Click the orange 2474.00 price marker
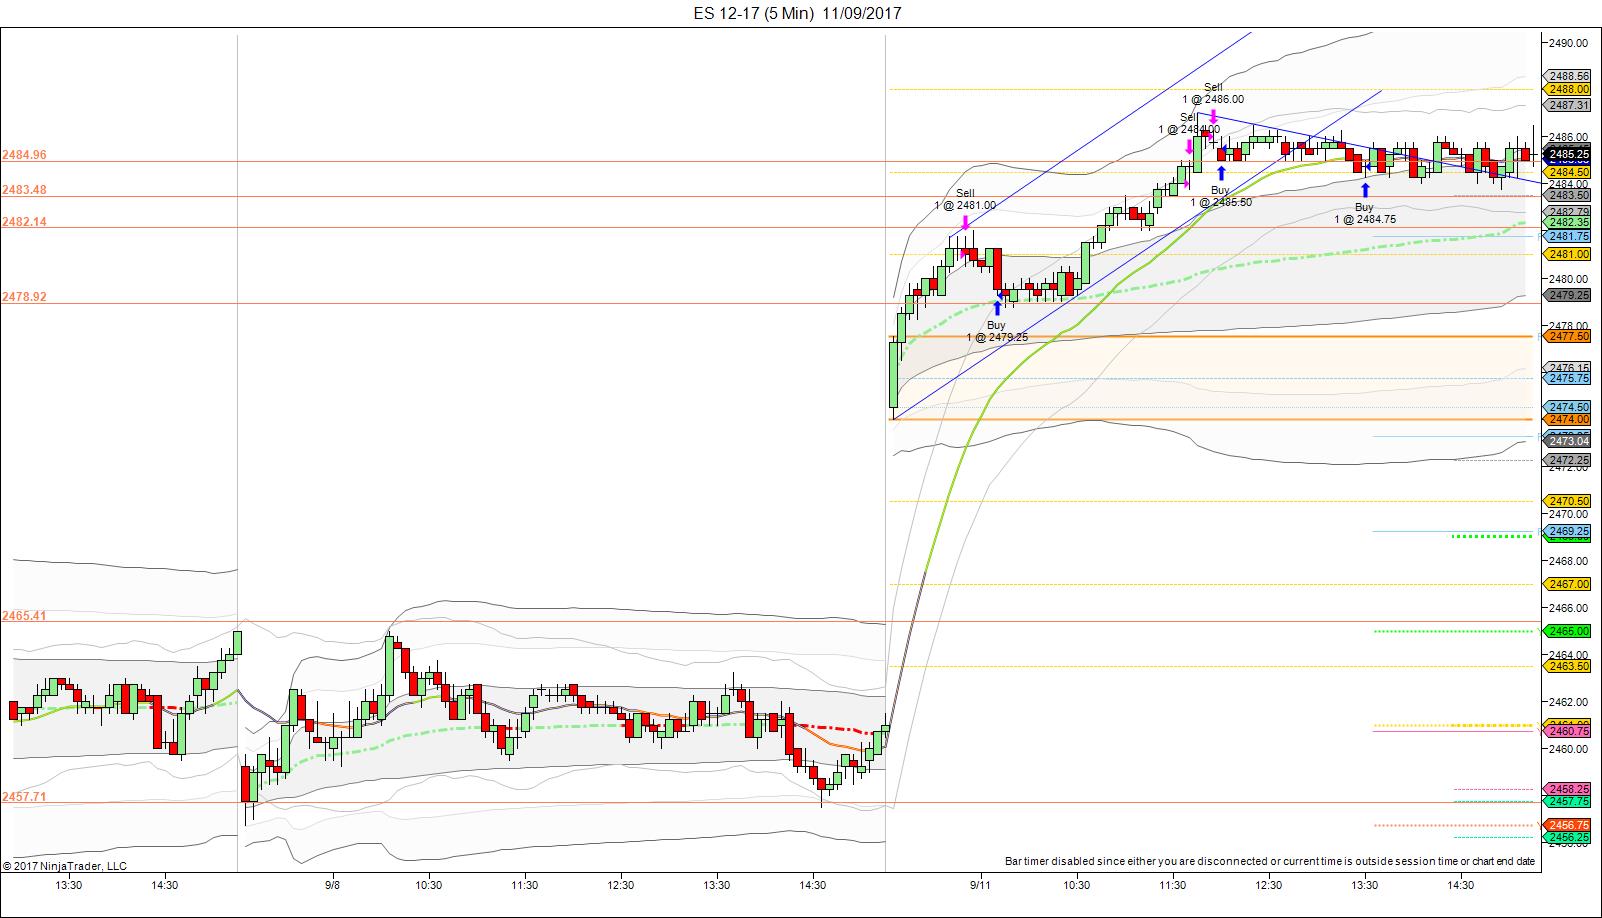1602x918 pixels. point(1568,419)
